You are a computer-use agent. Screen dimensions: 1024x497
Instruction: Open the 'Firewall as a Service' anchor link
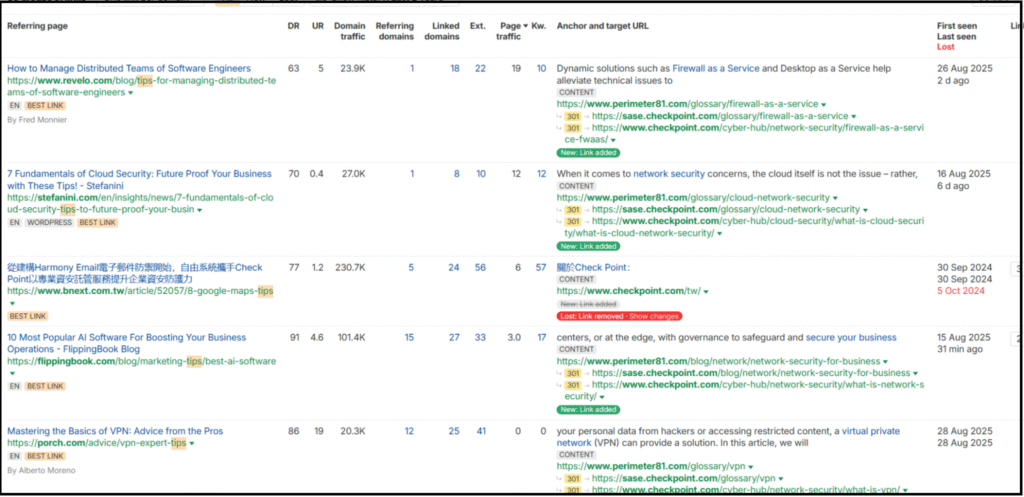(716, 69)
